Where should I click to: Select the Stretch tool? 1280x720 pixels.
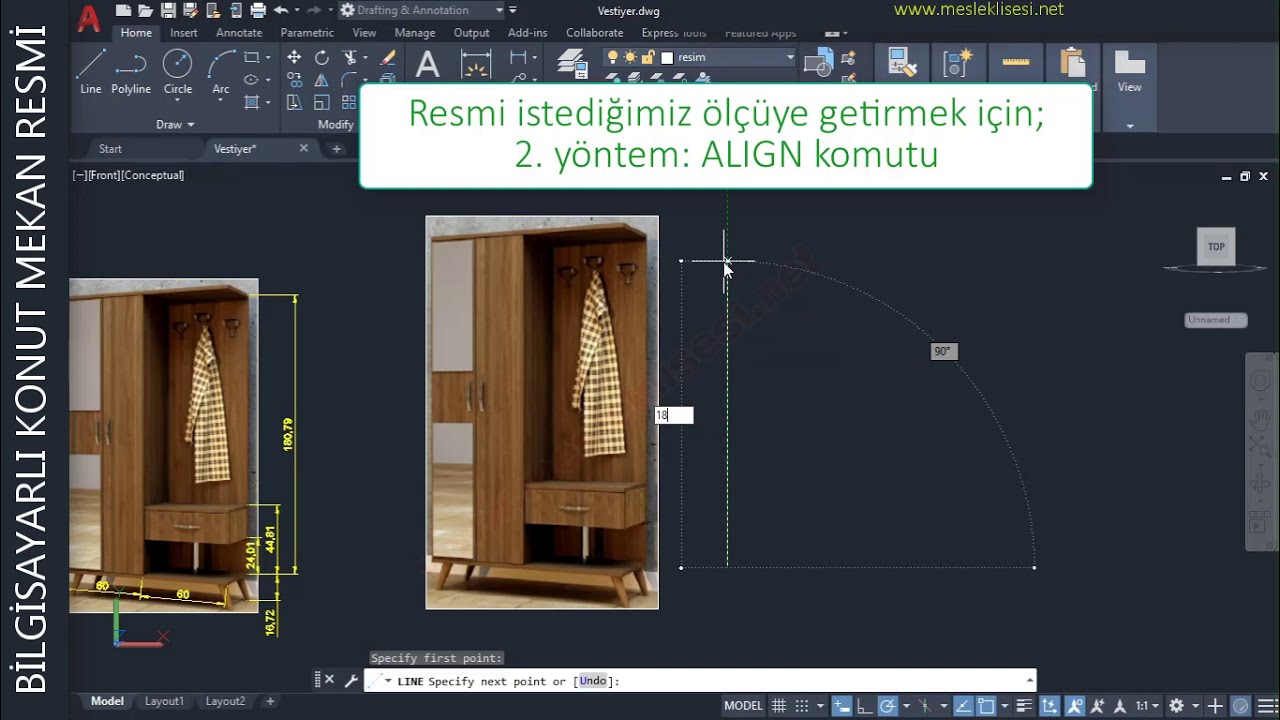tap(294, 102)
